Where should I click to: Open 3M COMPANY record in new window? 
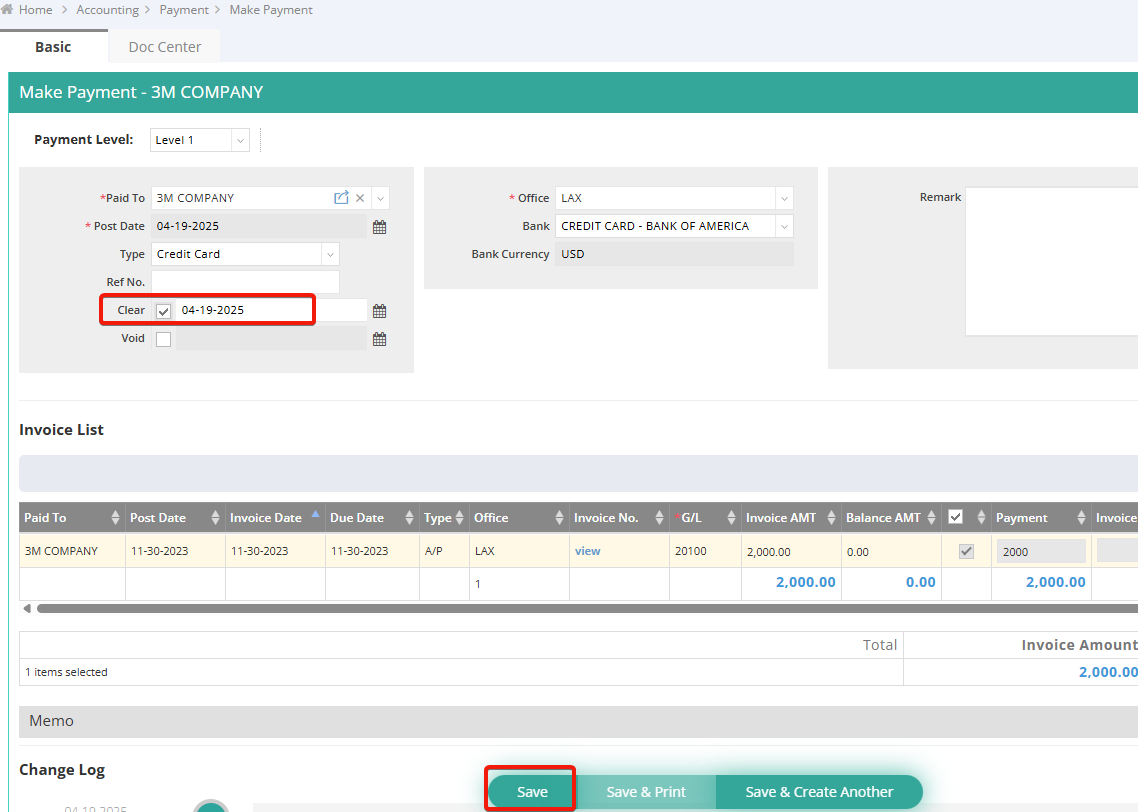341,198
